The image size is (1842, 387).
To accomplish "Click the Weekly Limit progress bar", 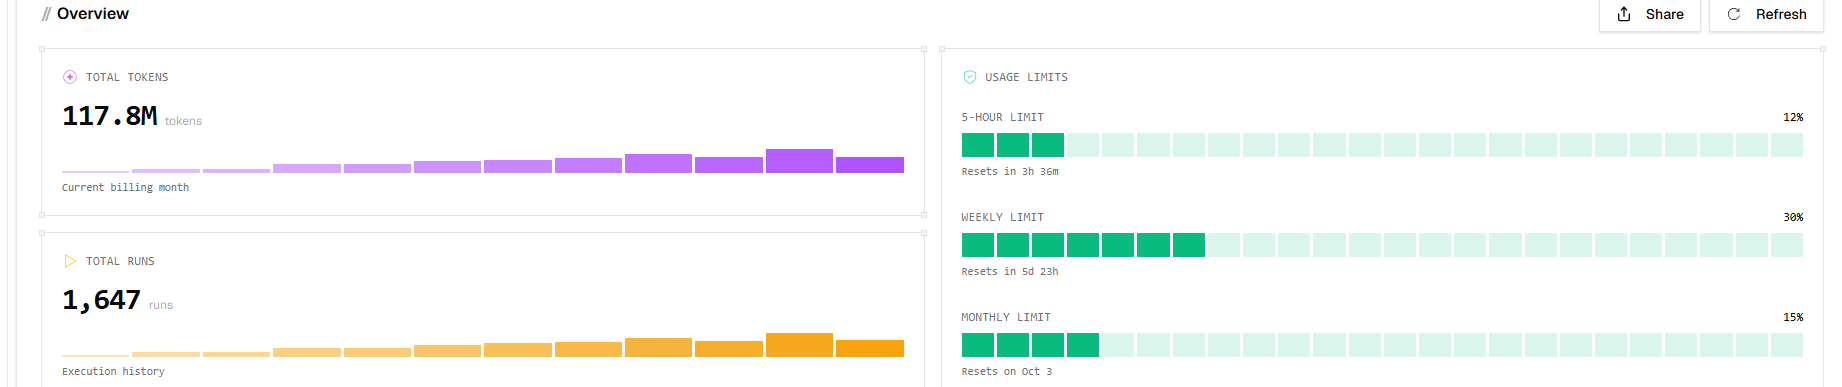I will click(x=1382, y=245).
